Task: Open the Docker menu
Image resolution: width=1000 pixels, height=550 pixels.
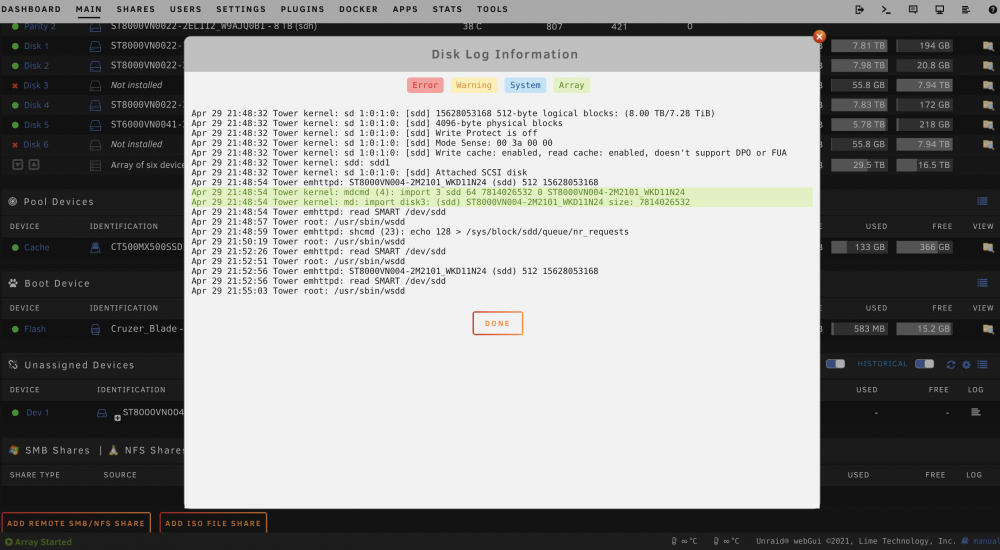Action: click(x=358, y=9)
